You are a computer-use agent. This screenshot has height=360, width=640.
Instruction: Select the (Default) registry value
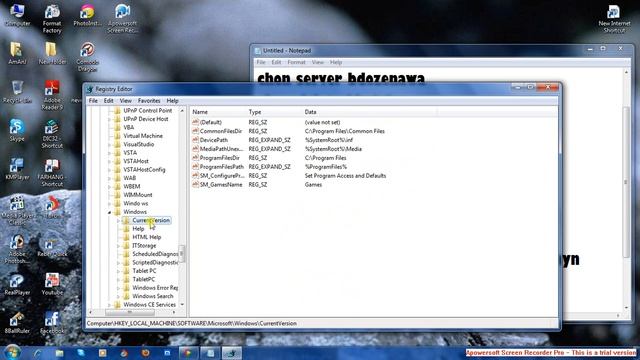click(211, 122)
